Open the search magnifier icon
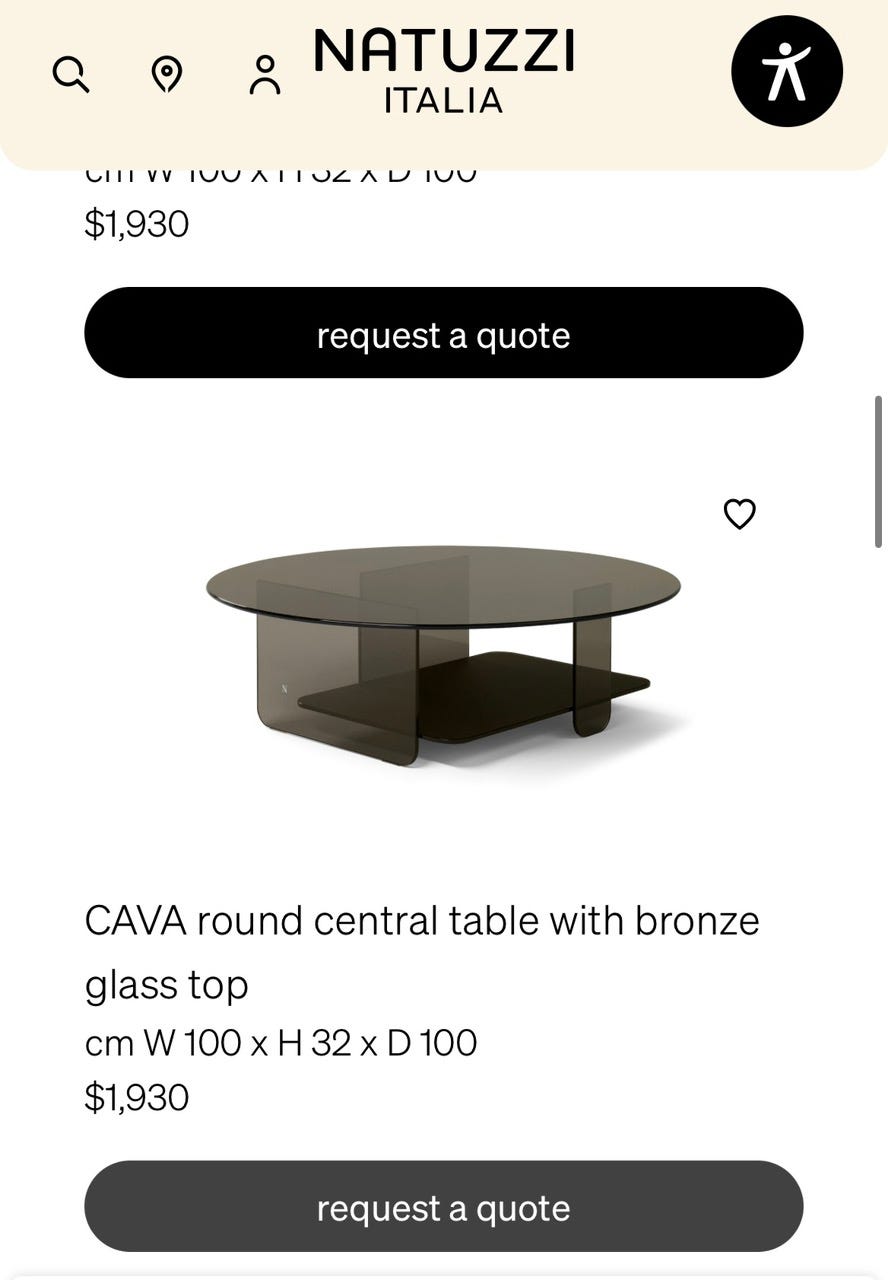The width and height of the screenshot is (888, 1280). 71,74
